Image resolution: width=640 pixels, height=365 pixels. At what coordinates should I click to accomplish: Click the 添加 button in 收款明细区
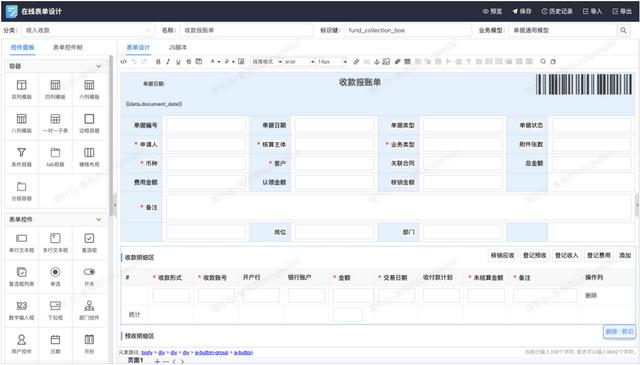pos(625,256)
